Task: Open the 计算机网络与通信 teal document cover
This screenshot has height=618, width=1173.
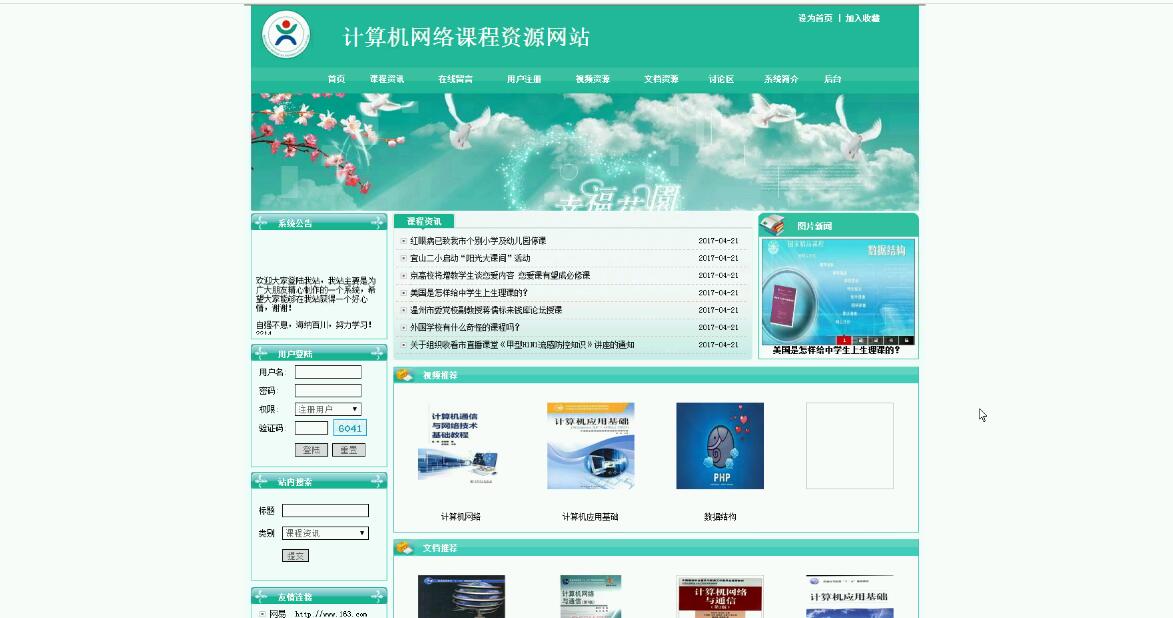Action: click(590, 597)
